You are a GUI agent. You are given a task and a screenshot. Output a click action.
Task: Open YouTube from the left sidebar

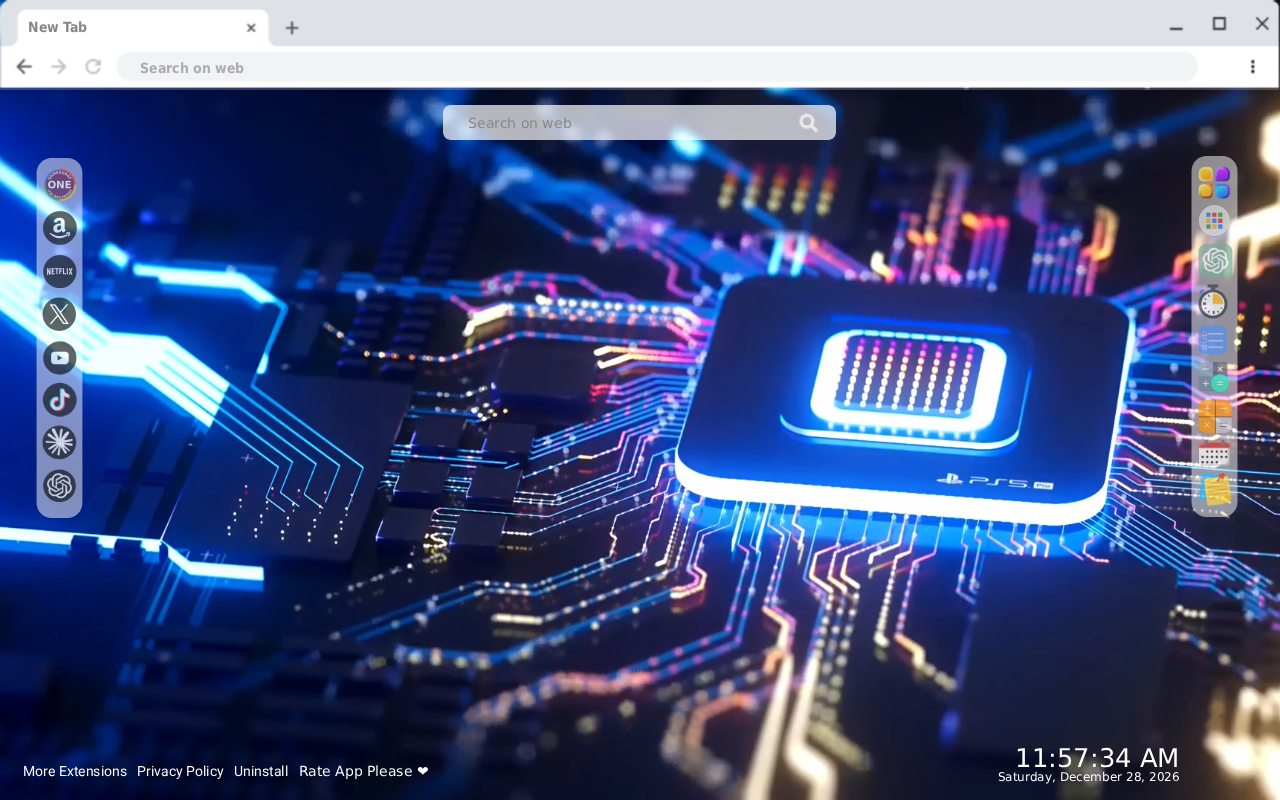[x=60, y=357]
